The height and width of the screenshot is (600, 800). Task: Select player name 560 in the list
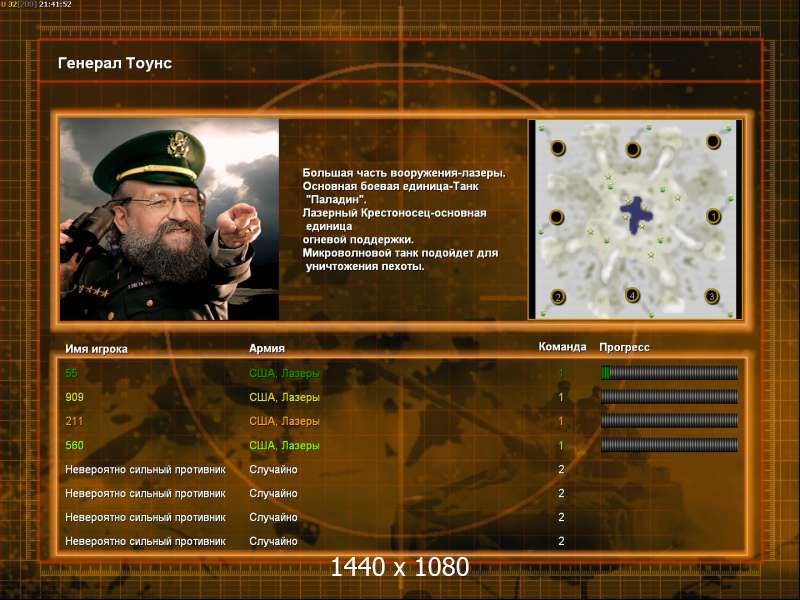(74, 445)
